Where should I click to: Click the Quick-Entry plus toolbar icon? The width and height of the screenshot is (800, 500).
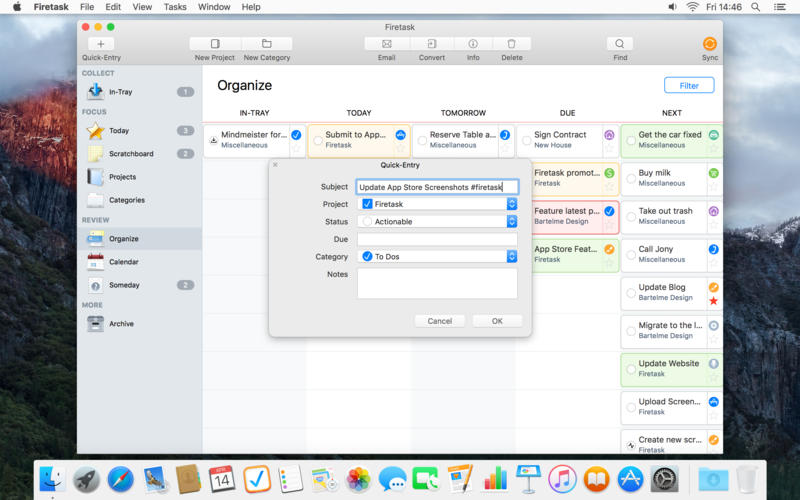[99, 44]
